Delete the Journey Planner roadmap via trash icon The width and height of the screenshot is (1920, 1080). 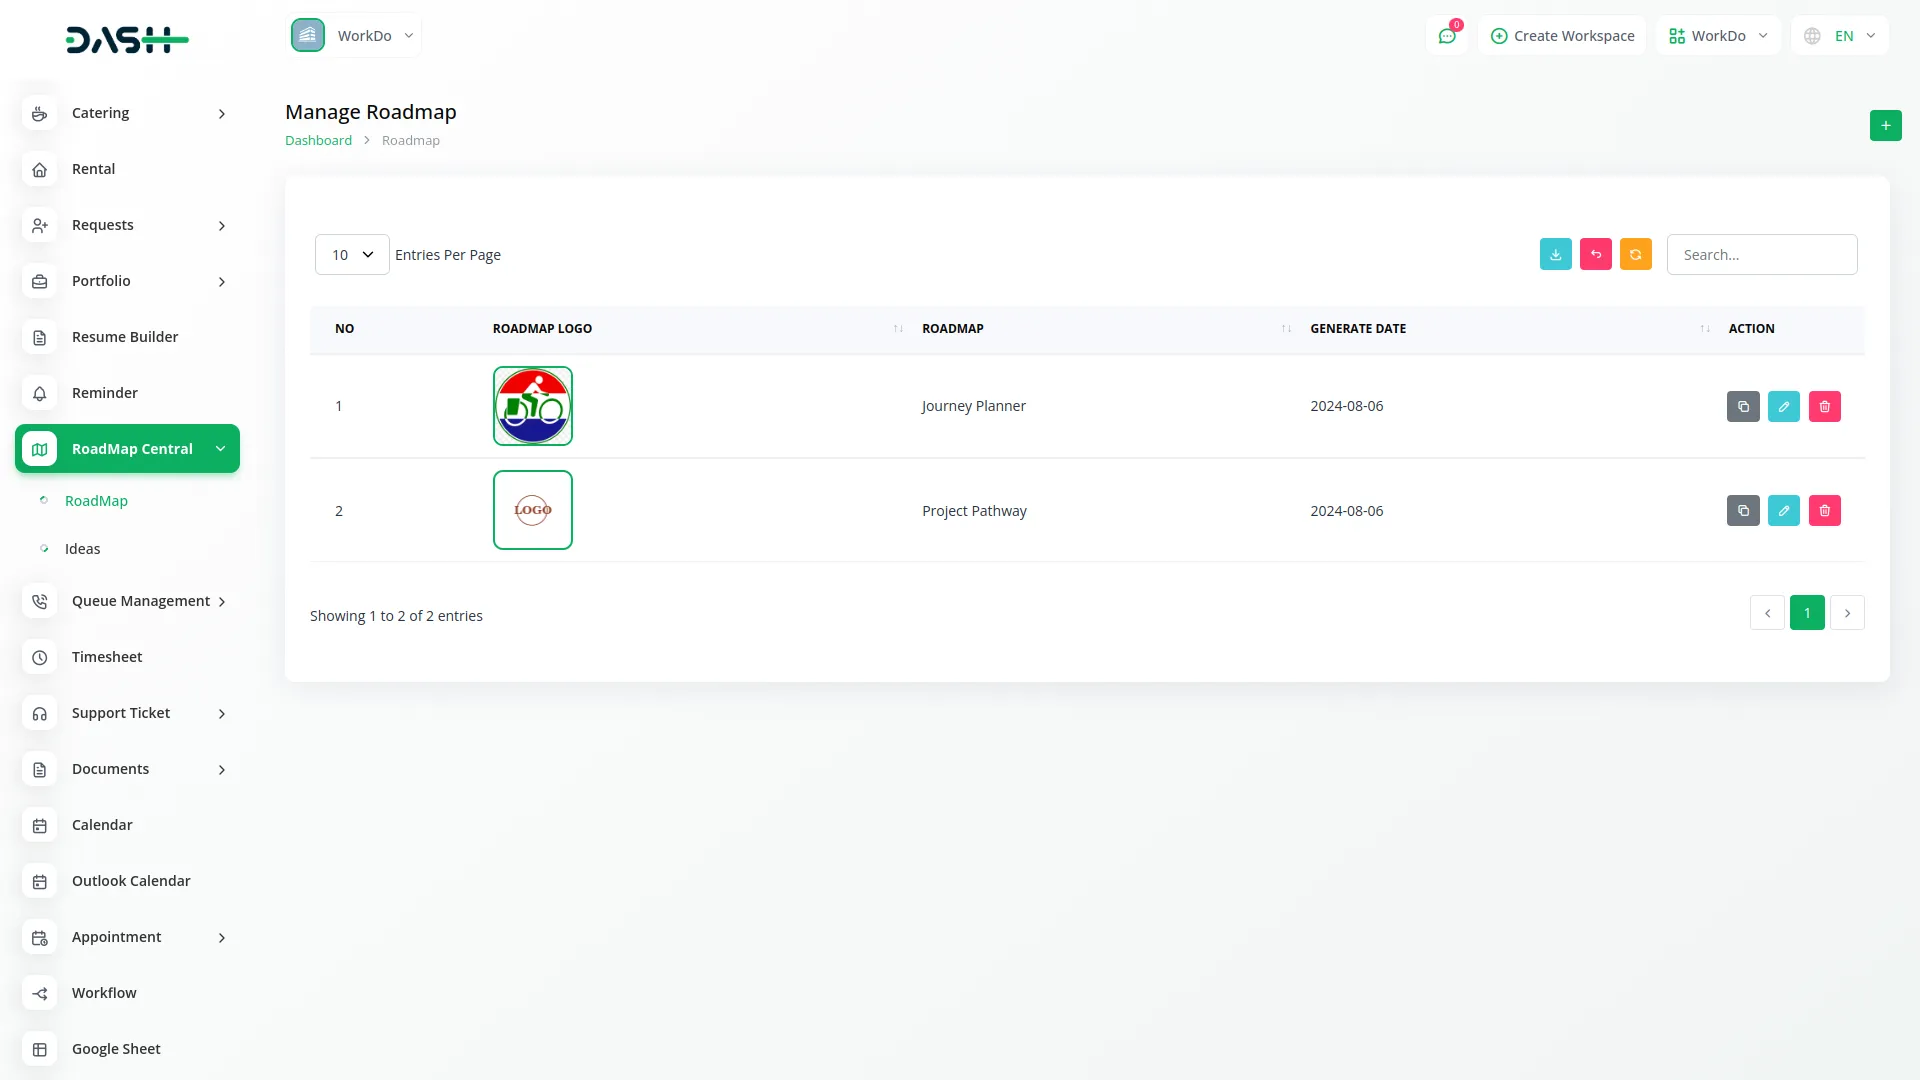[1824, 406]
